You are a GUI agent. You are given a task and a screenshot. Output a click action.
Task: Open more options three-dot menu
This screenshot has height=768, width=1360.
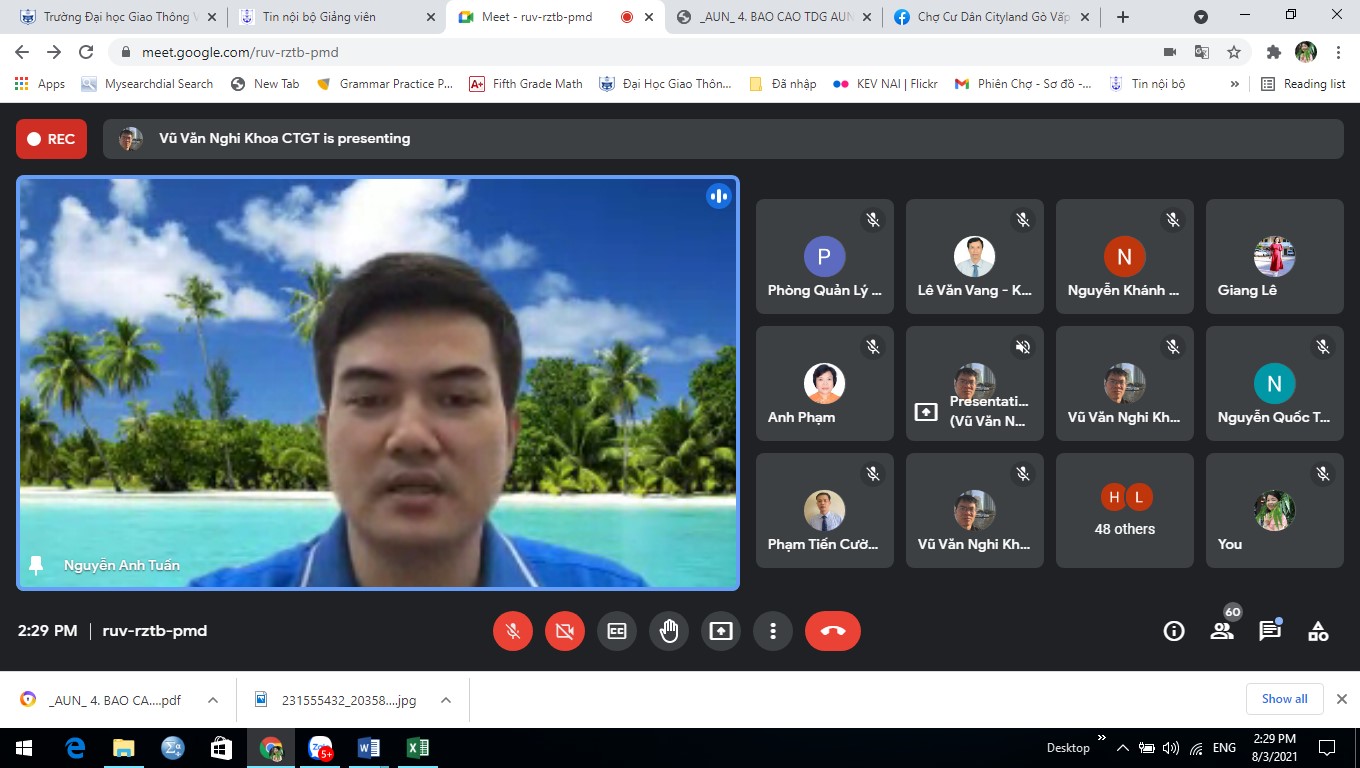[773, 631]
